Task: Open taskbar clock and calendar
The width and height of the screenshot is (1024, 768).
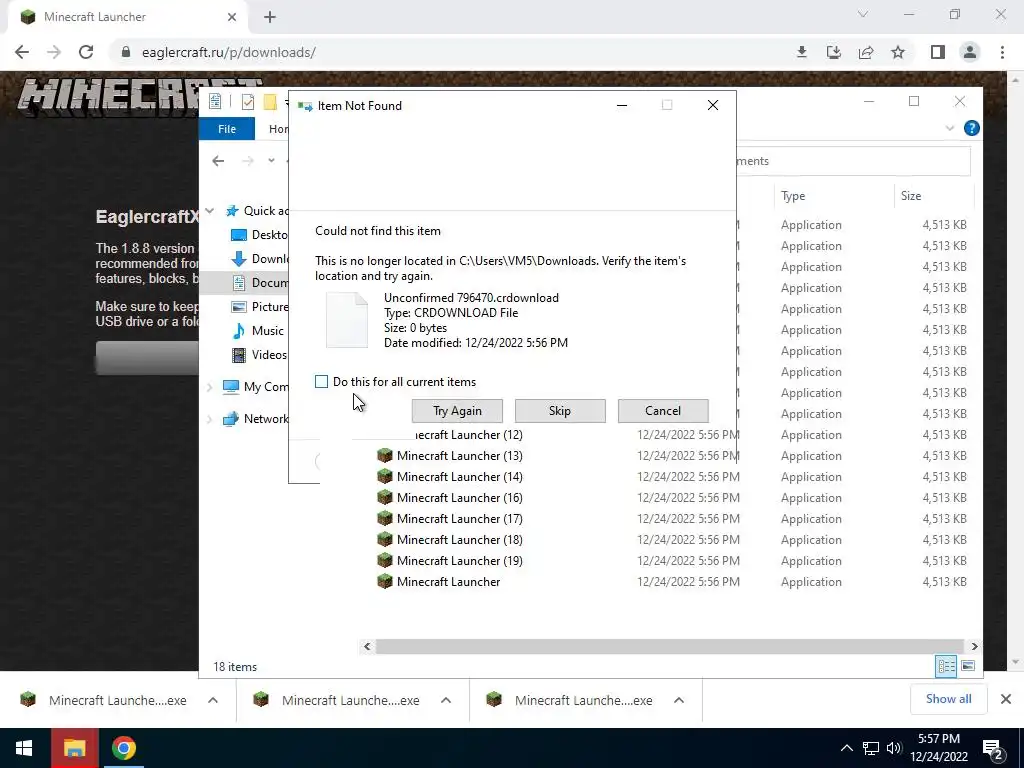Action: click(x=939, y=748)
